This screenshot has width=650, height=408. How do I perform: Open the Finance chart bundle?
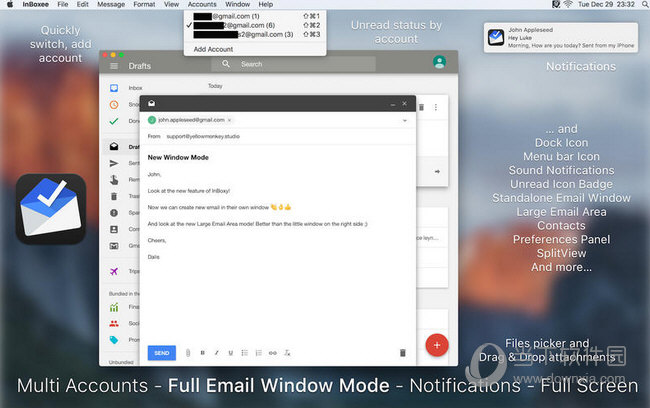114,307
